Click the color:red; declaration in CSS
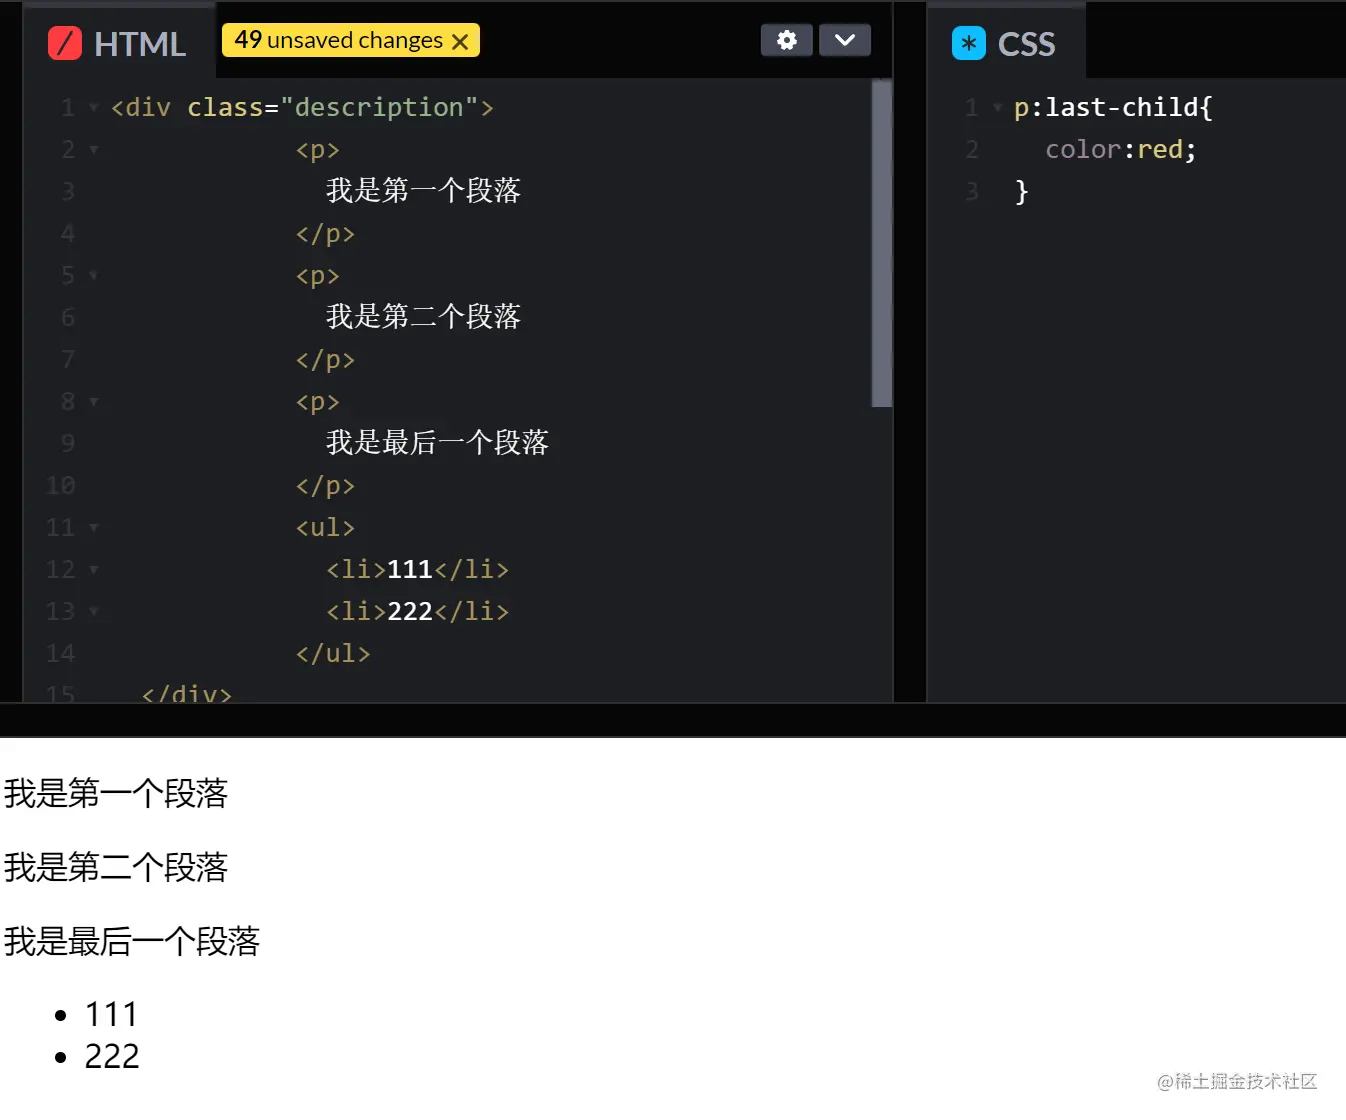 coord(1121,149)
